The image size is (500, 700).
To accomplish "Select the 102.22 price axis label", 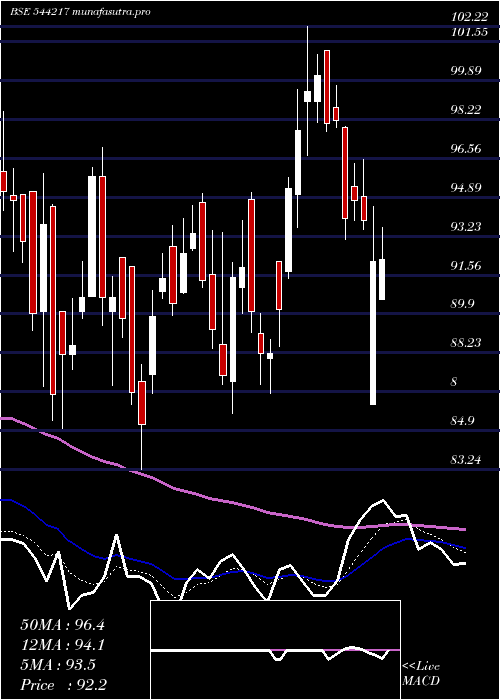I will pyautogui.click(x=469, y=17).
